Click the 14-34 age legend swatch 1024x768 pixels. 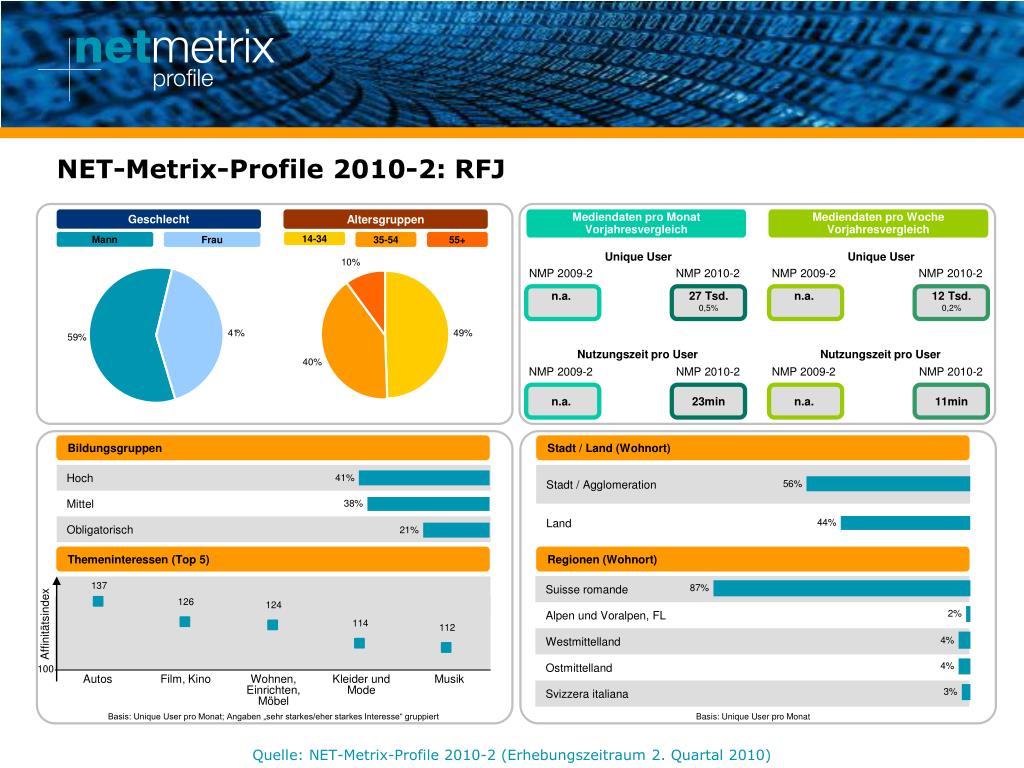click(314, 239)
